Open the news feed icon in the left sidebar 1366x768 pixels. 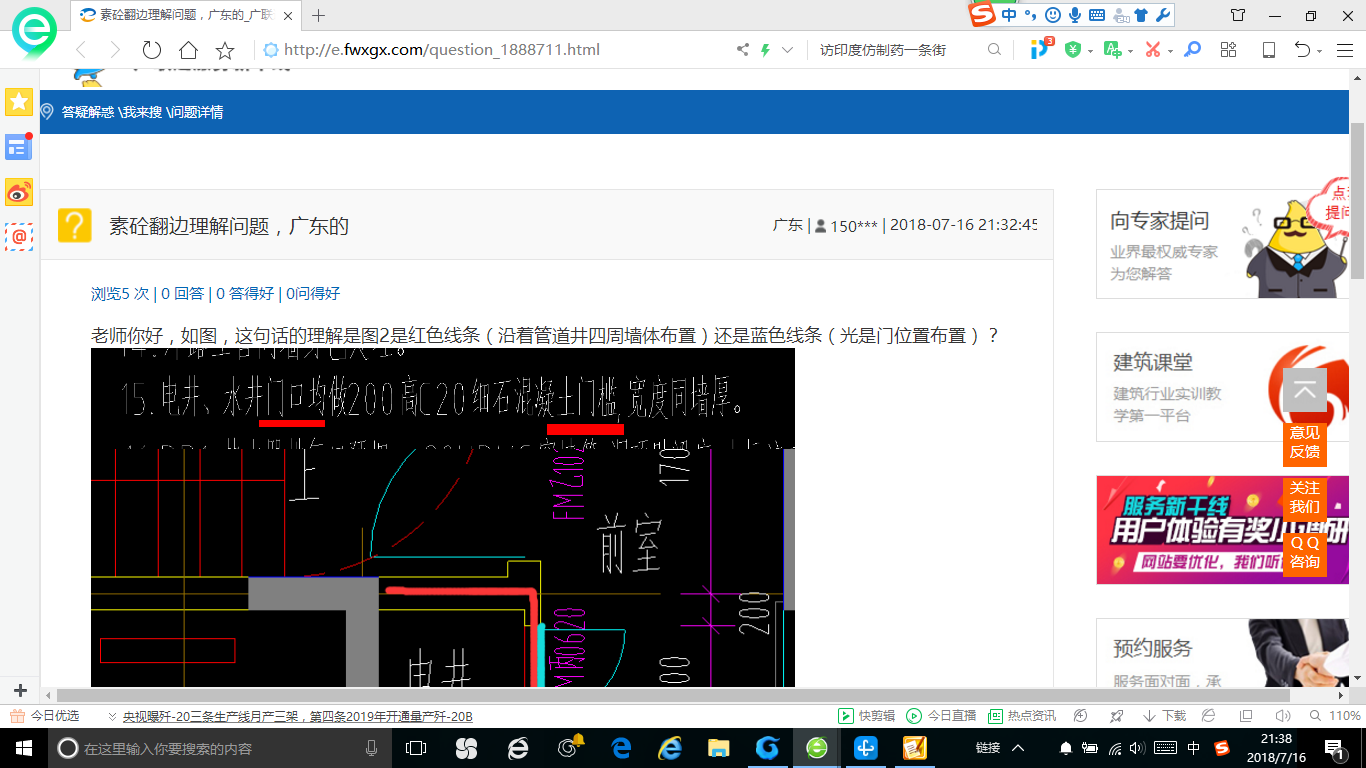click(19, 148)
